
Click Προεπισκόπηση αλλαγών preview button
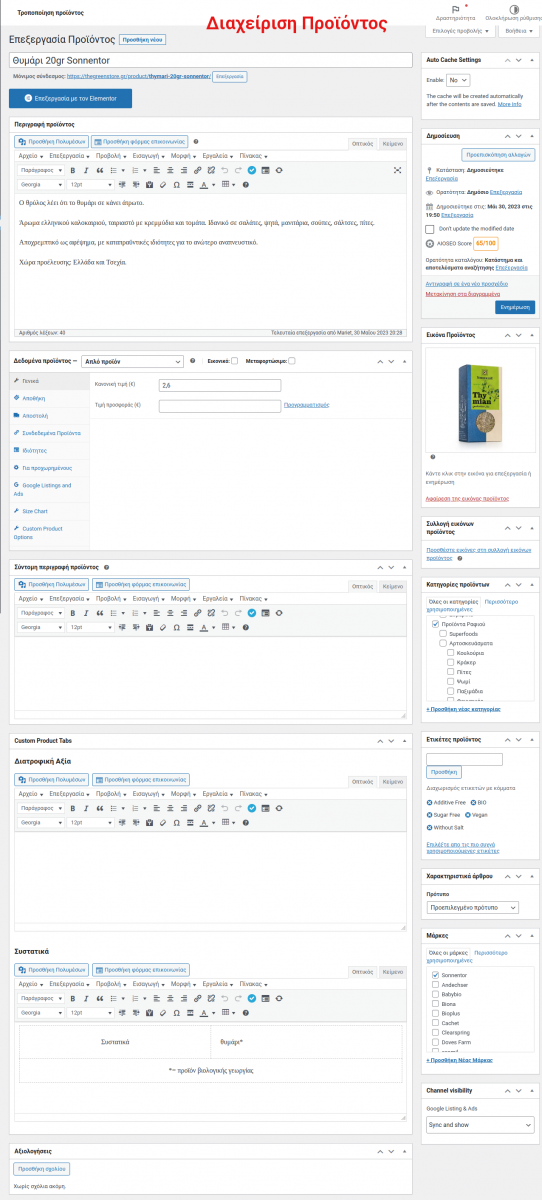(x=499, y=155)
